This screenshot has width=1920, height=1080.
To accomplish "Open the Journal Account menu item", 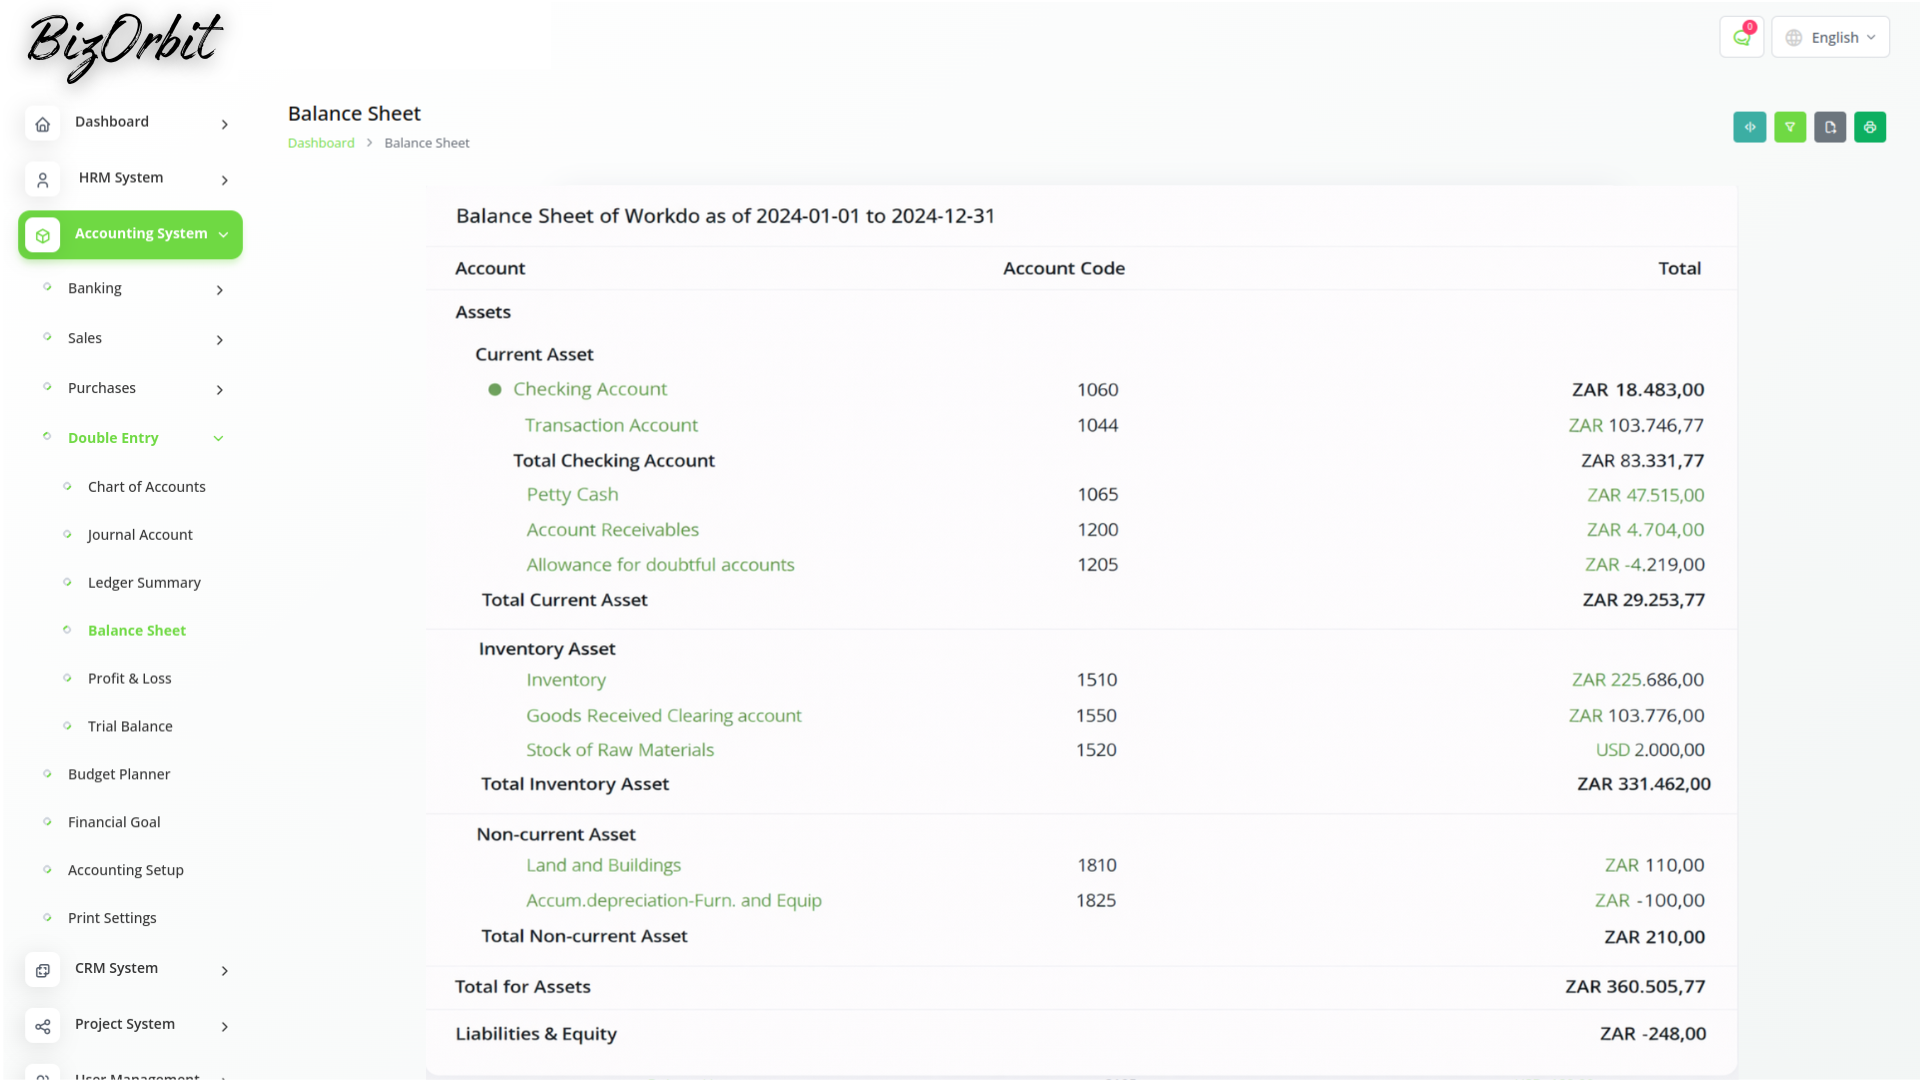I will pos(140,535).
